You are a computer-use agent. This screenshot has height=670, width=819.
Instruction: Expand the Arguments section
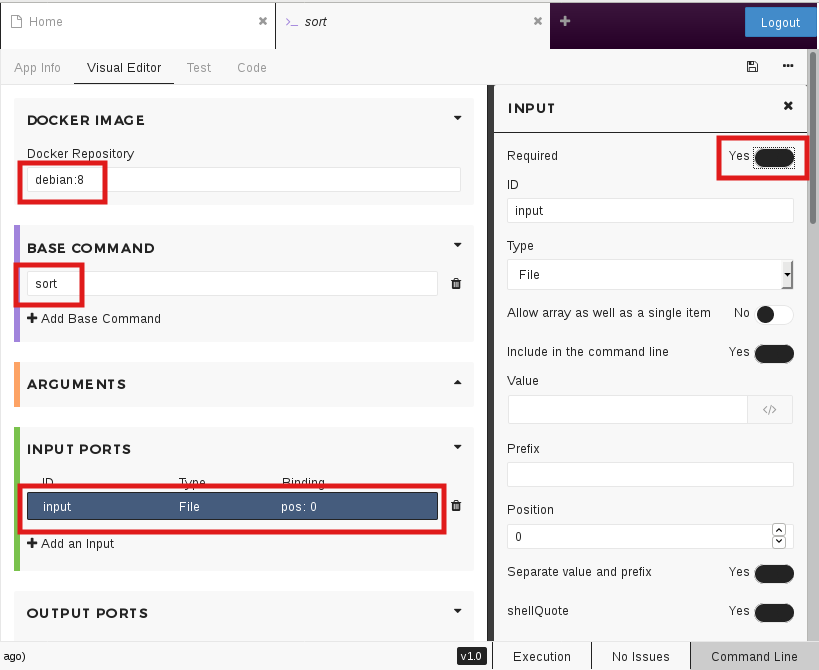pyautogui.click(x=458, y=383)
